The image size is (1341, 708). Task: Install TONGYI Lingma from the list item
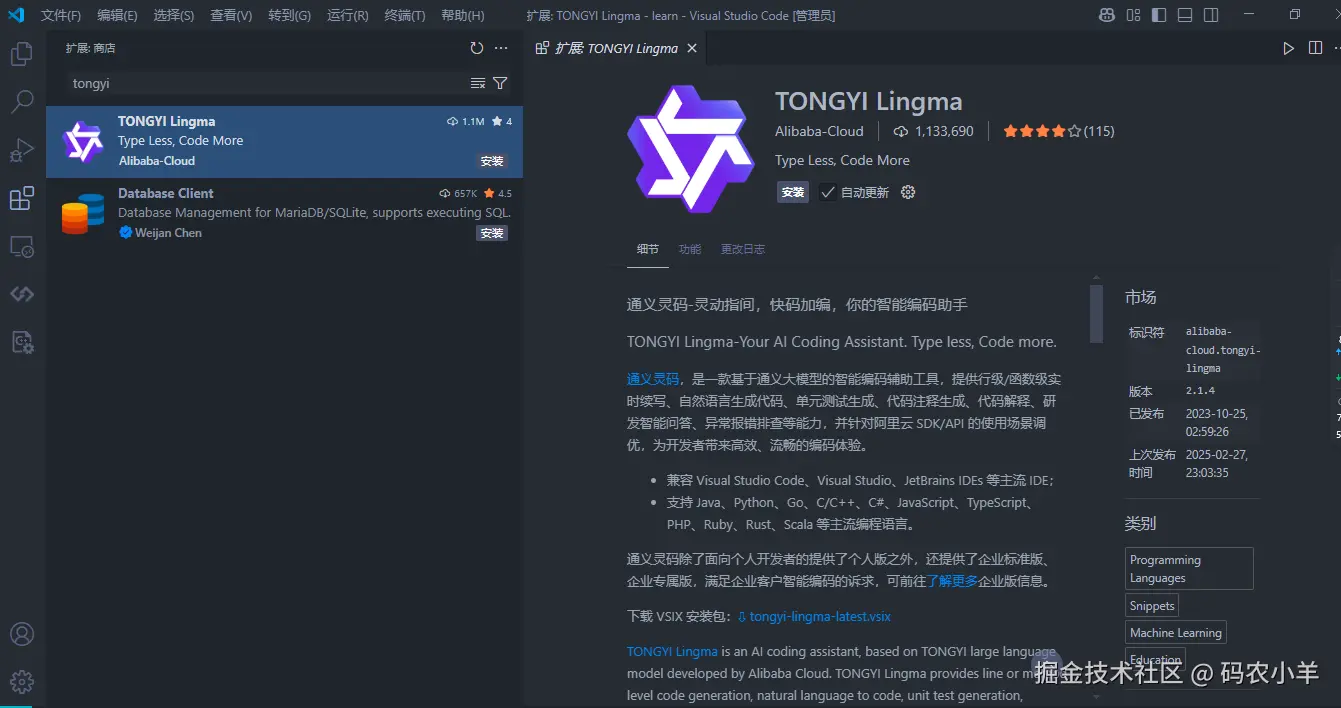(492, 161)
